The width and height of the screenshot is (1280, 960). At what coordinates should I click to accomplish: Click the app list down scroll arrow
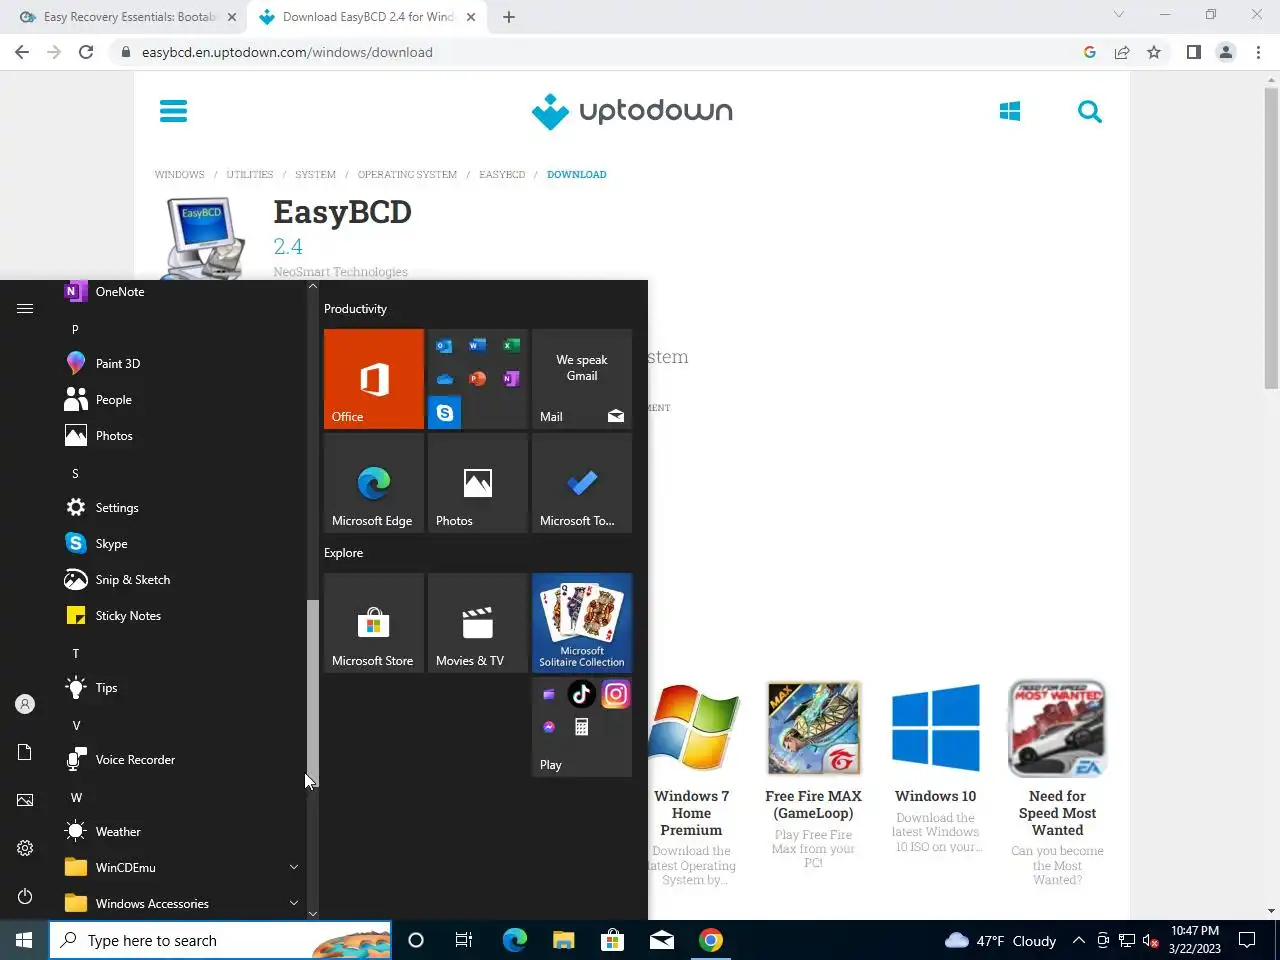[313, 913]
